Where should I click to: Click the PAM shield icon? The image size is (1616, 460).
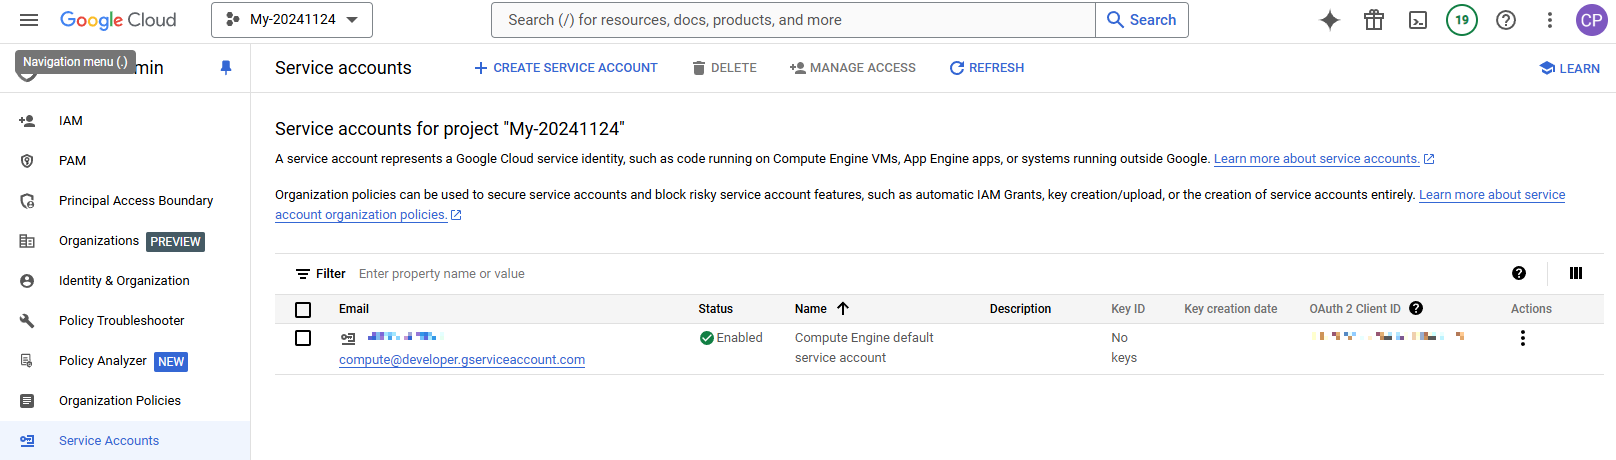click(x=27, y=161)
